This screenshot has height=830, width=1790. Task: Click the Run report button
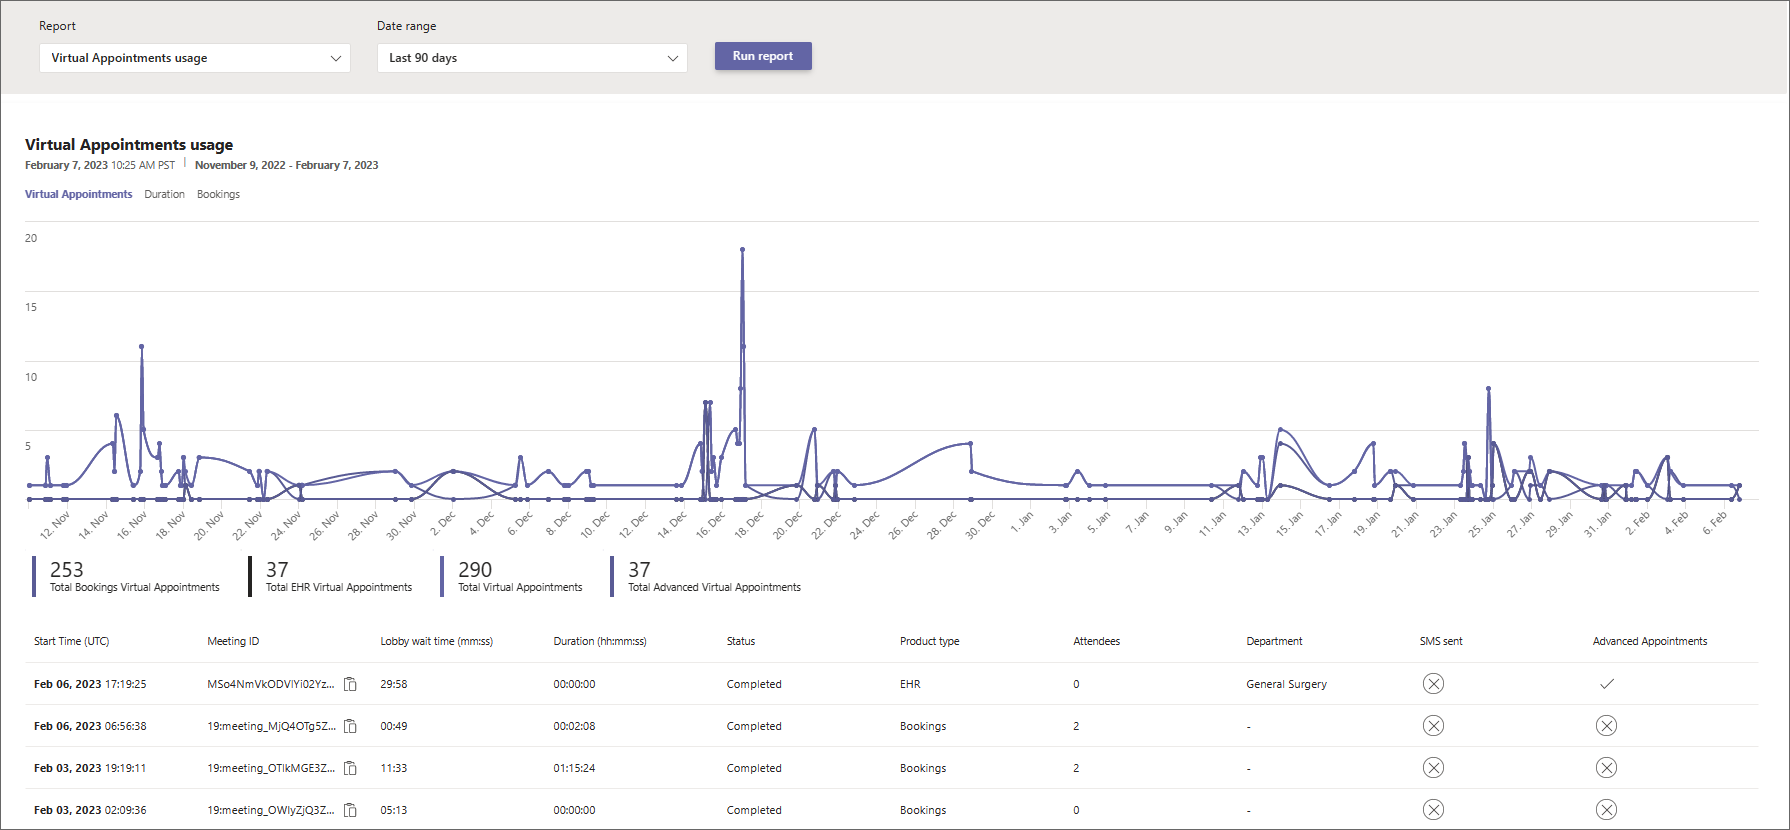tap(763, 56)
